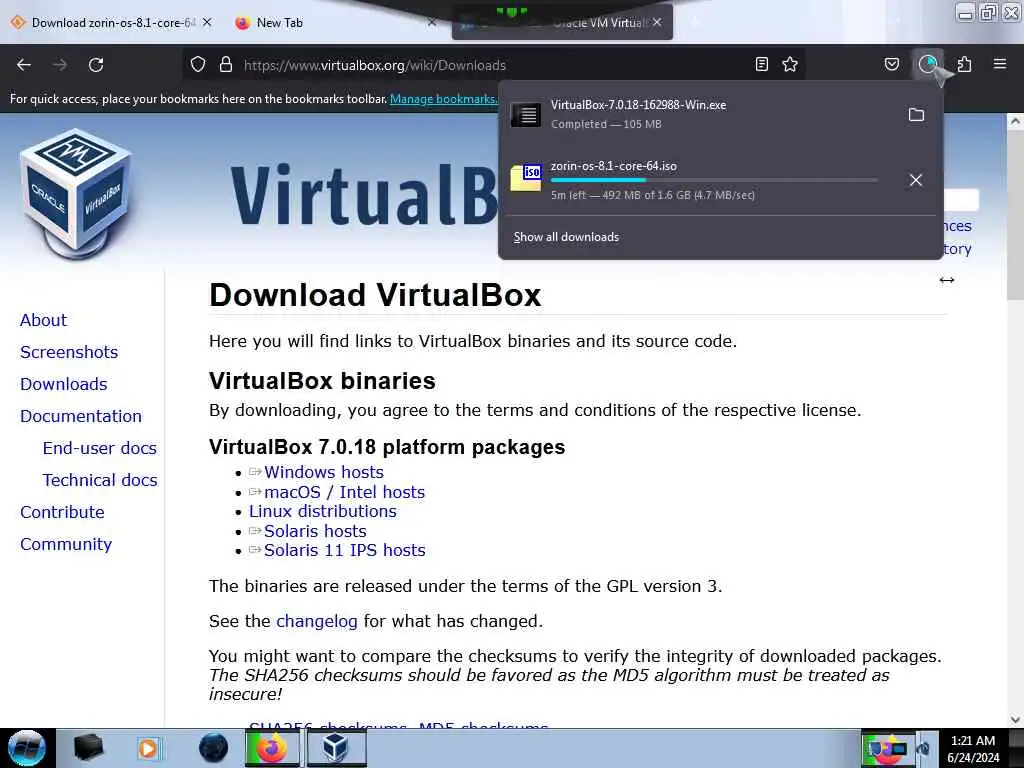
Task: Click the VirtualBox cube logo
Action: 76,194
